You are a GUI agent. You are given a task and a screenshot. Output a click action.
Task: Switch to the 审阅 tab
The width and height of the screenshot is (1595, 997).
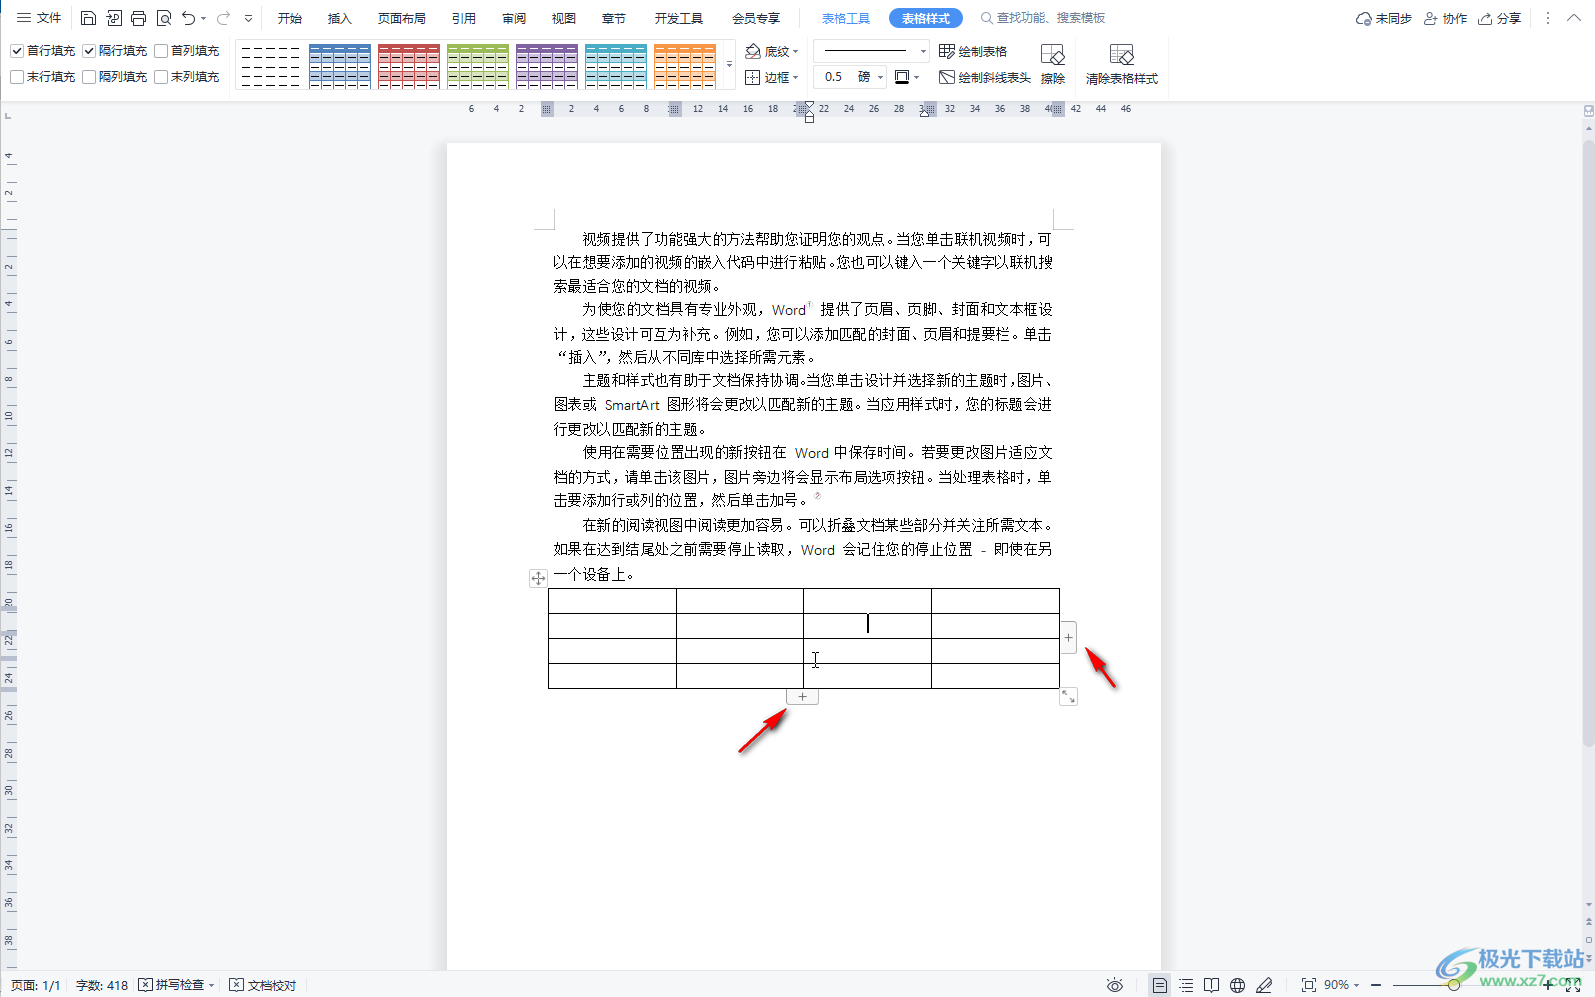[514, 18]
